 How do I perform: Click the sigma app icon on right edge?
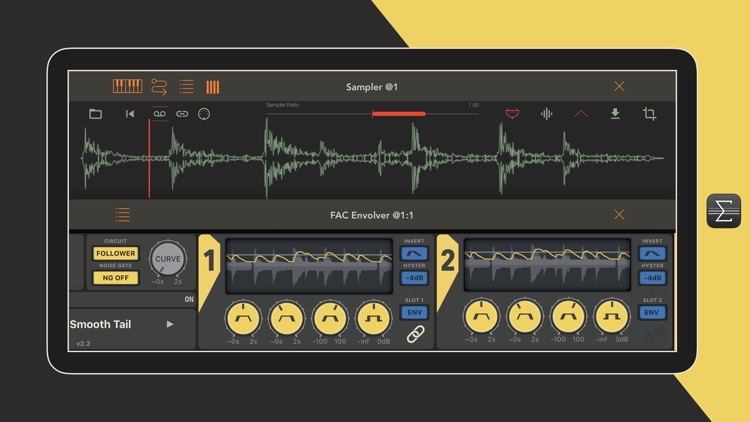pos(724,211)
